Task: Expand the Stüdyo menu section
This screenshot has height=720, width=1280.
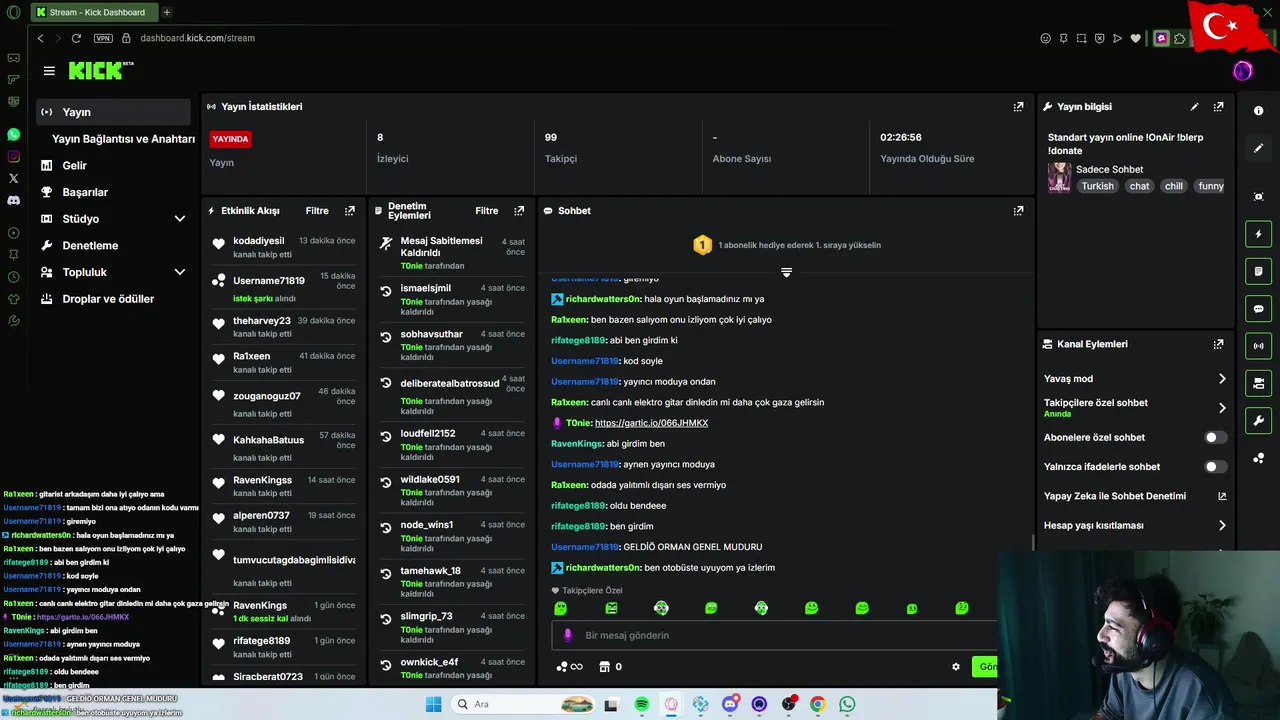Action: coord(180,219)
